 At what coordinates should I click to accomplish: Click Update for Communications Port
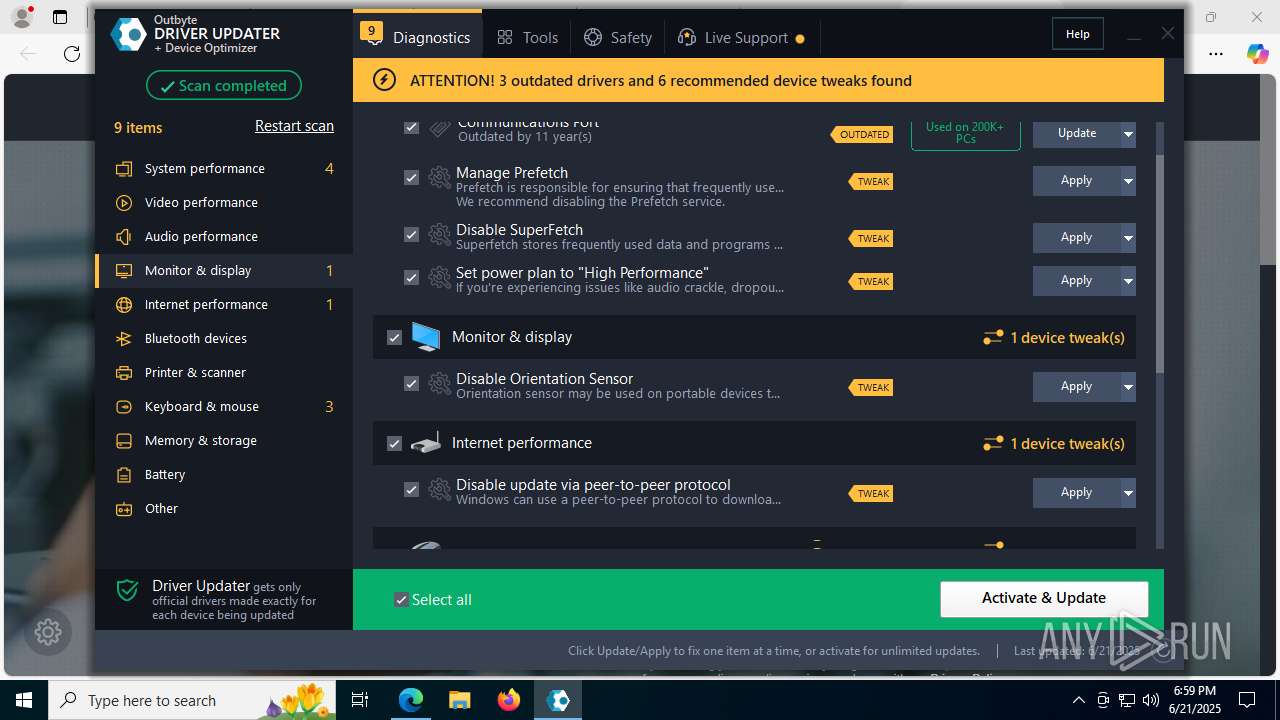pos(1076,134)
